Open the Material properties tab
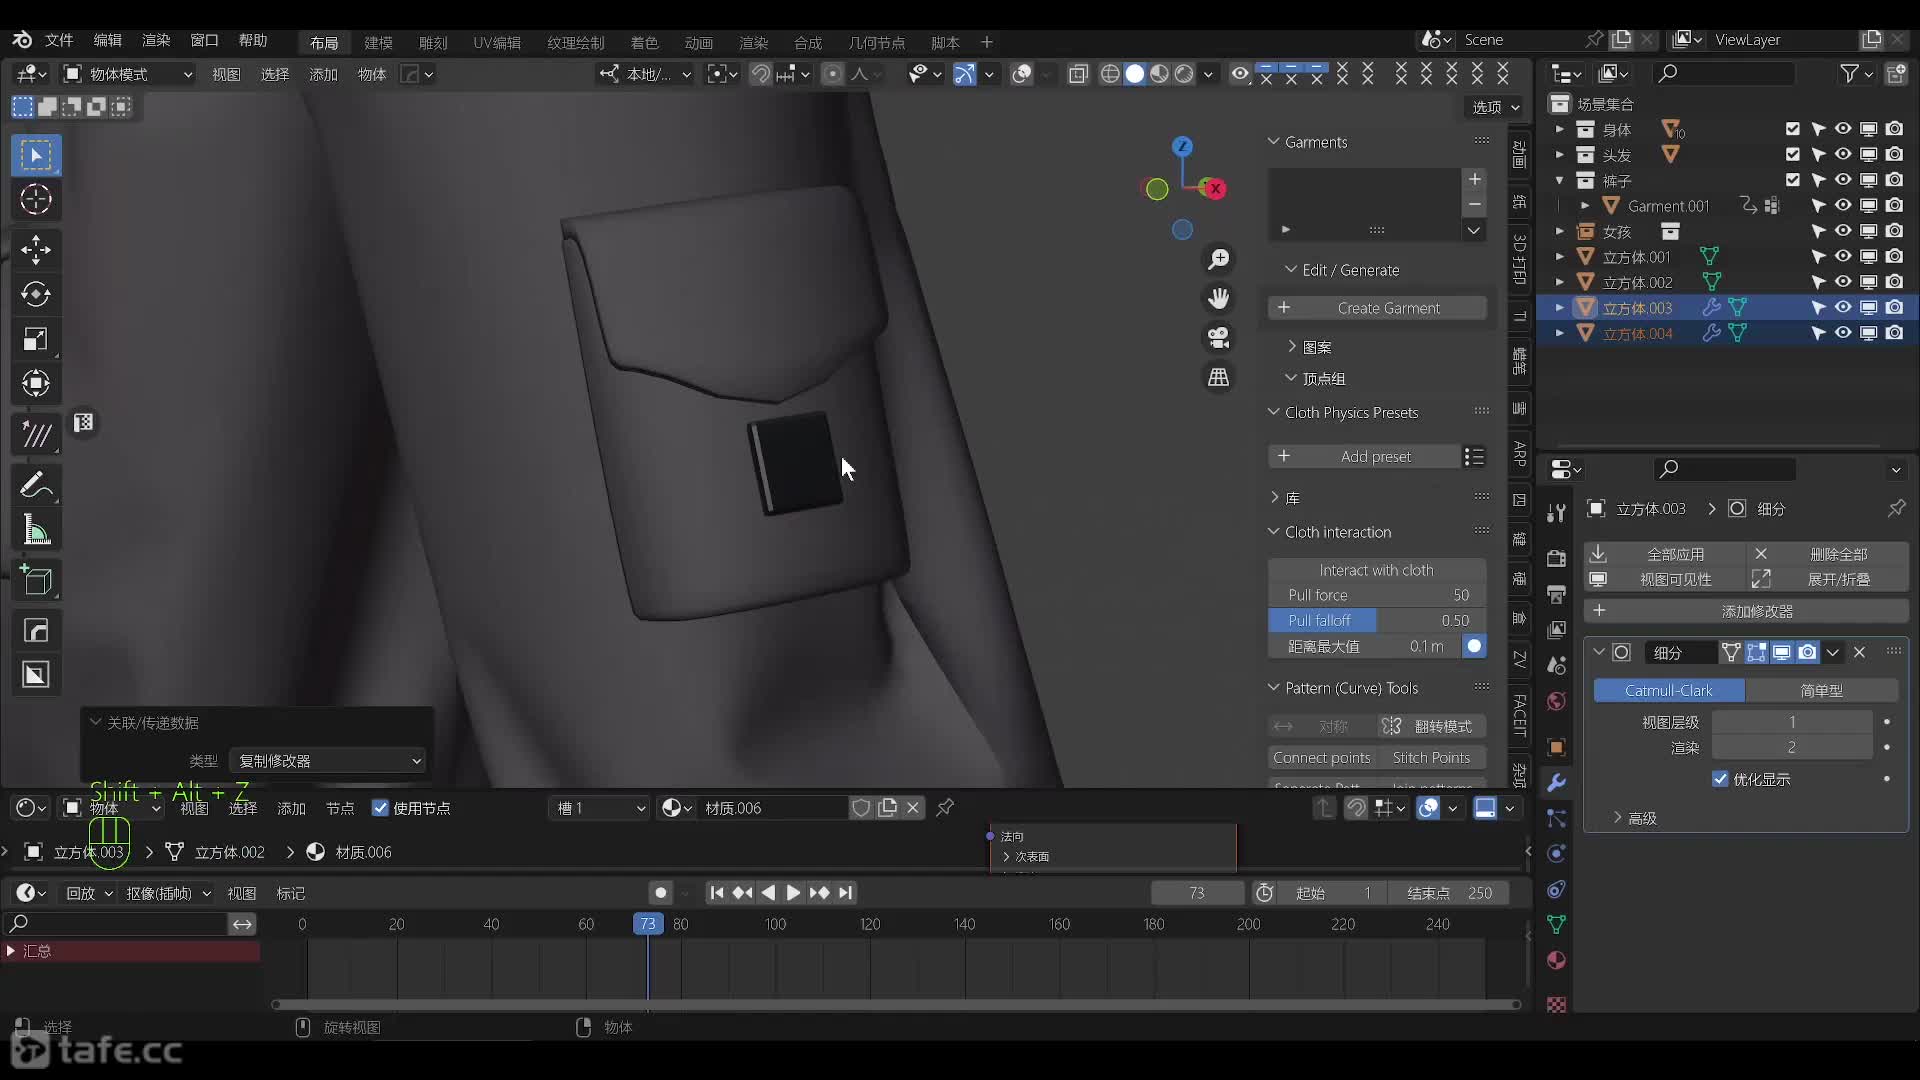 click(1556, 961)
